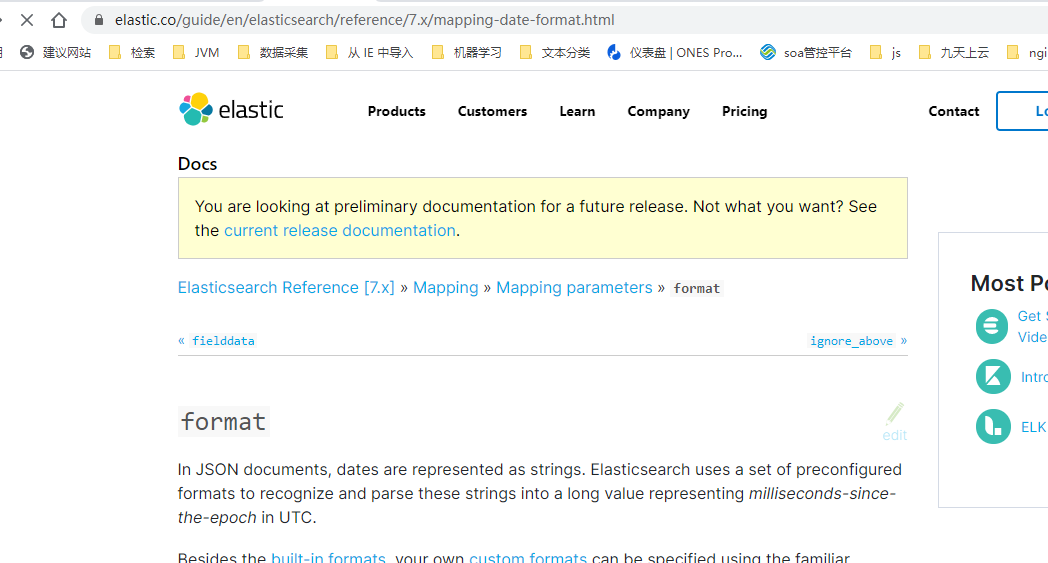This screenshot has height=563, width=1048.
Task: Open the 文本分类 bookmark folder
Action: (x=555, y=52)
